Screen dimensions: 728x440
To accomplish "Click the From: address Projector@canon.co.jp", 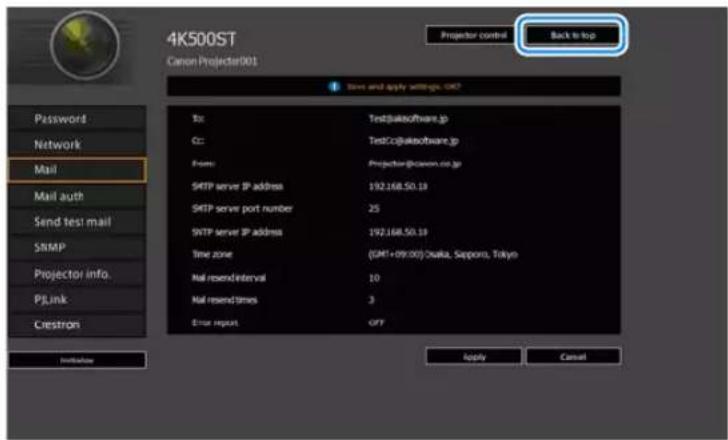I will pos(415,164).
